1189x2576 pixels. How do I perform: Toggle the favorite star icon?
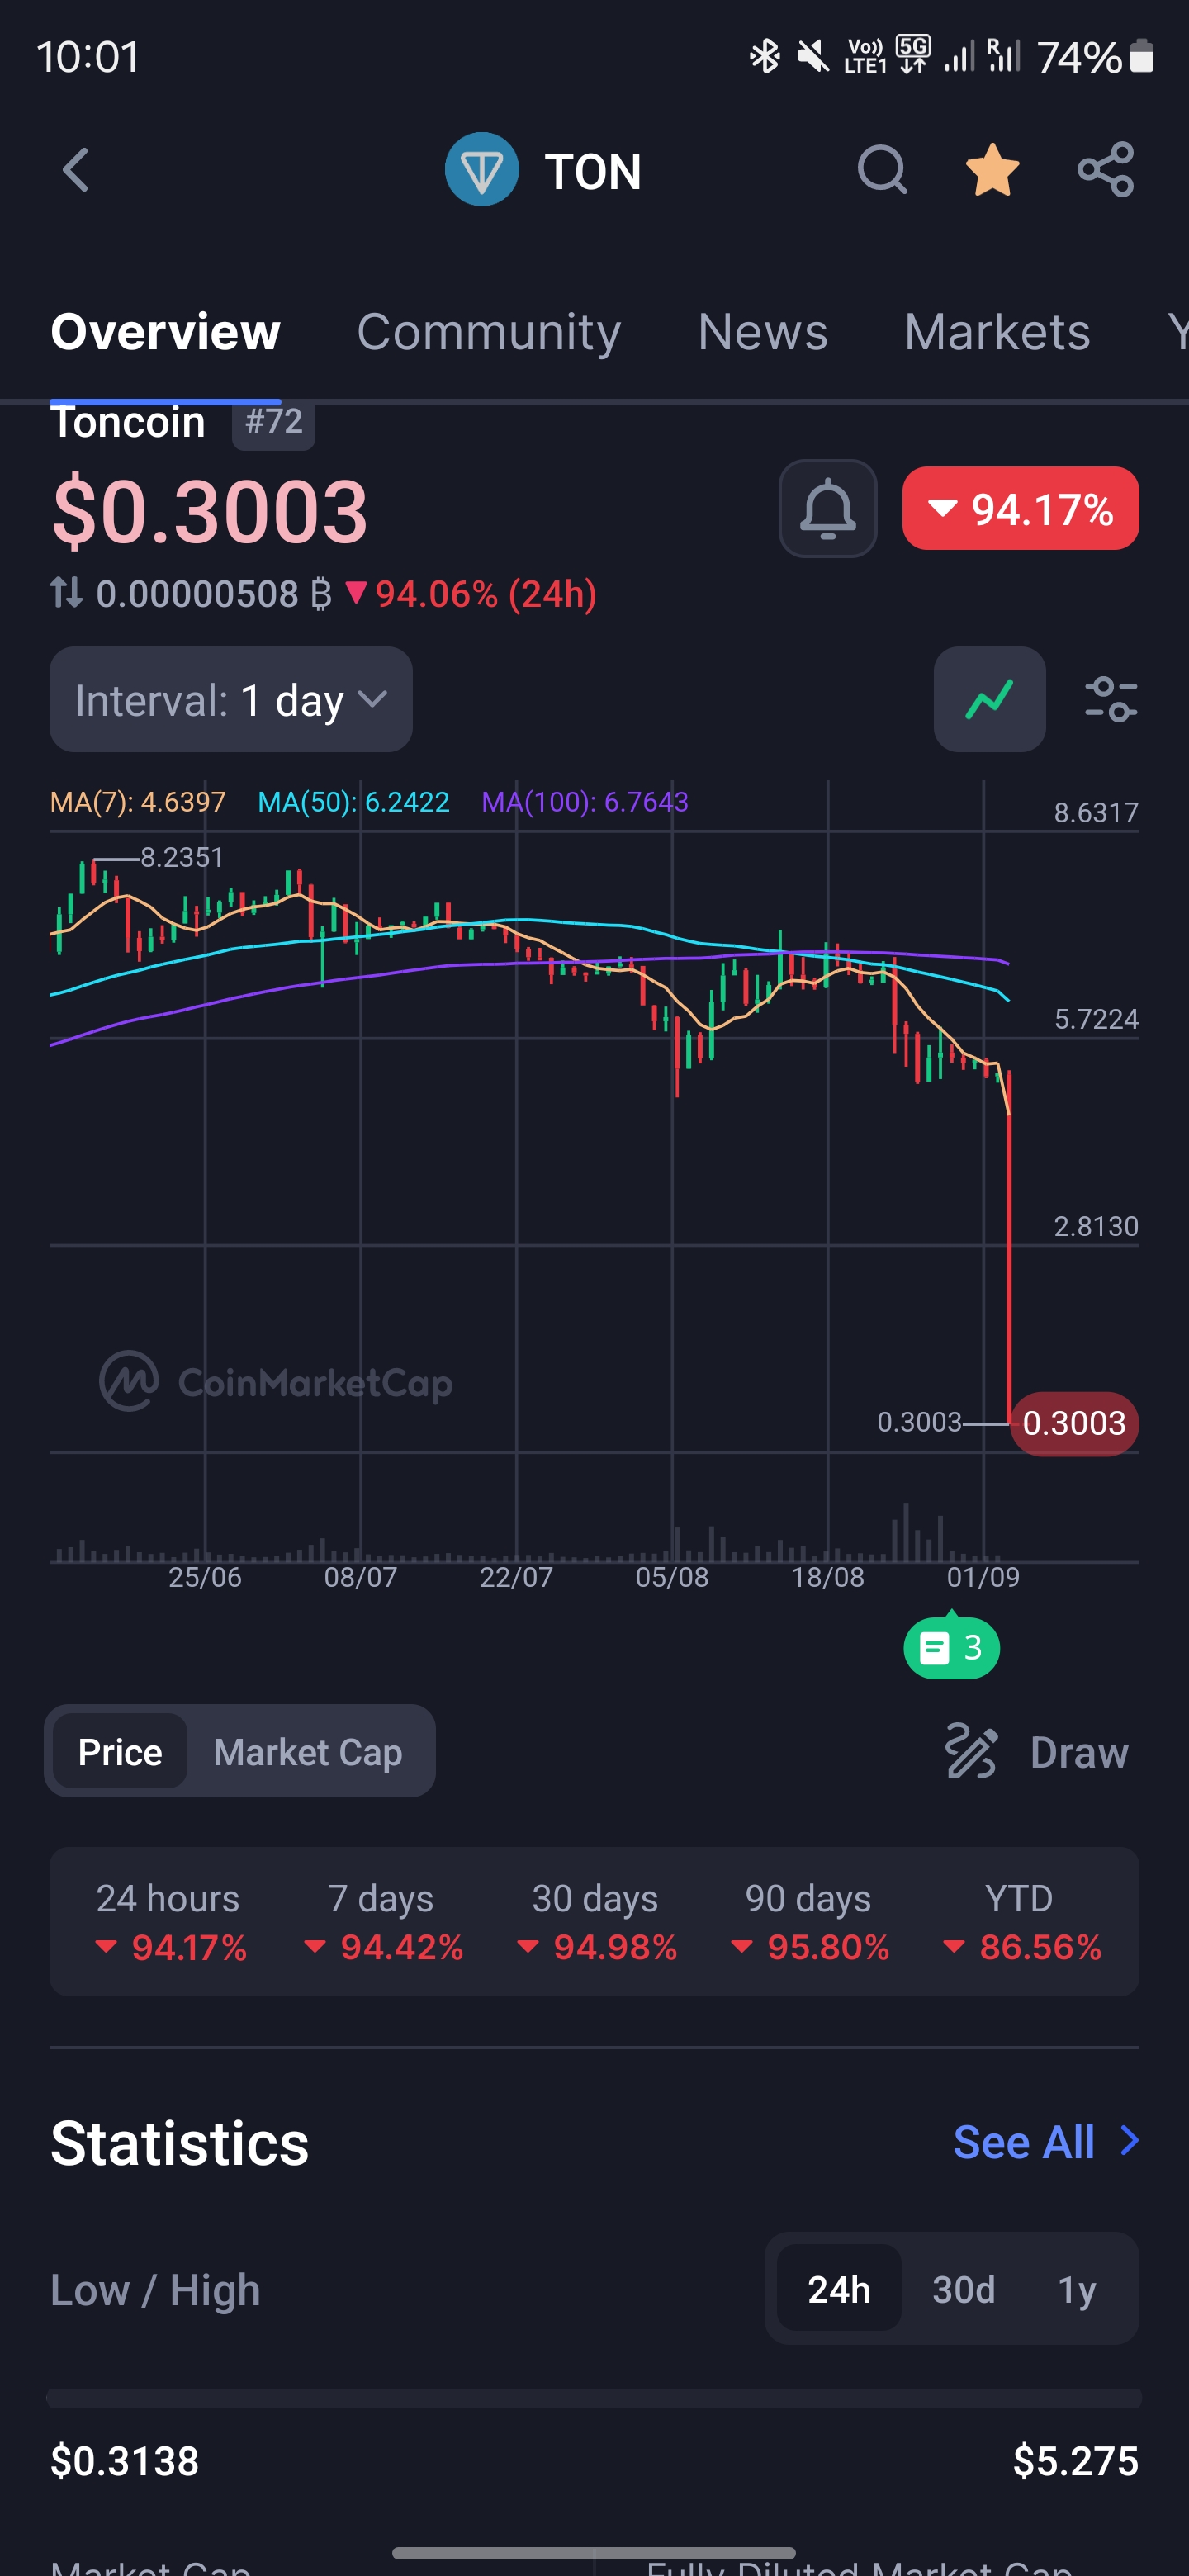(992, 170)
